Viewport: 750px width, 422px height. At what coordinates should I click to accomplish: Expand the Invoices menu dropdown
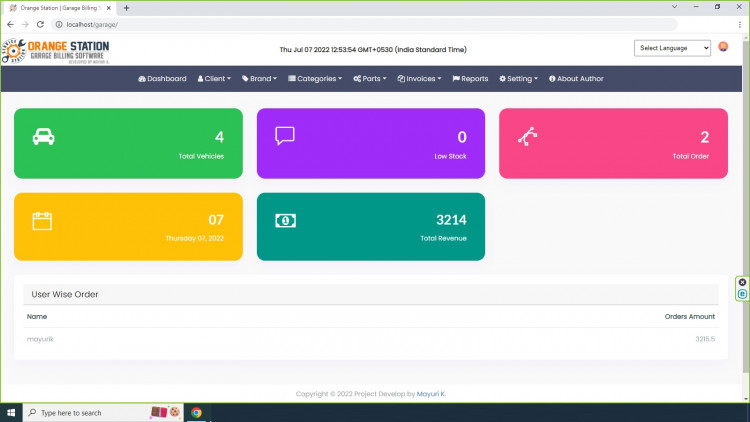[x=419, y=78]
